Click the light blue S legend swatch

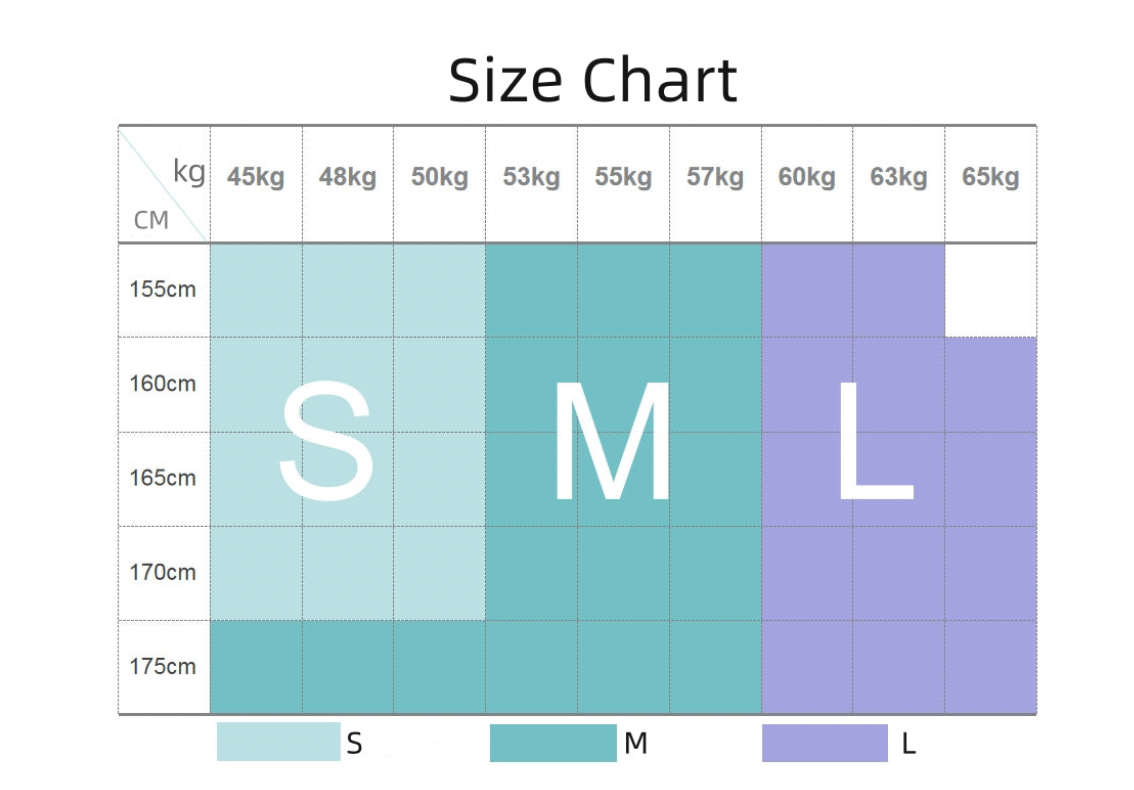(x=278, y=742)
